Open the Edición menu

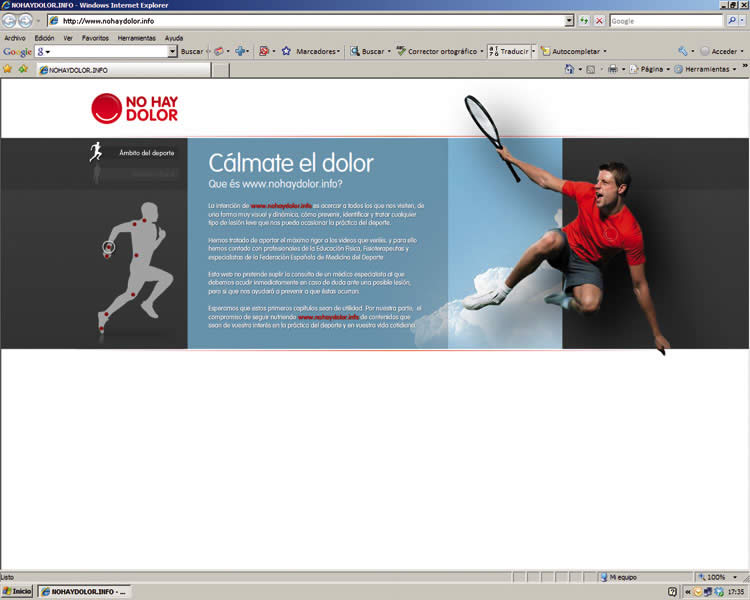[x=44, y=38]
